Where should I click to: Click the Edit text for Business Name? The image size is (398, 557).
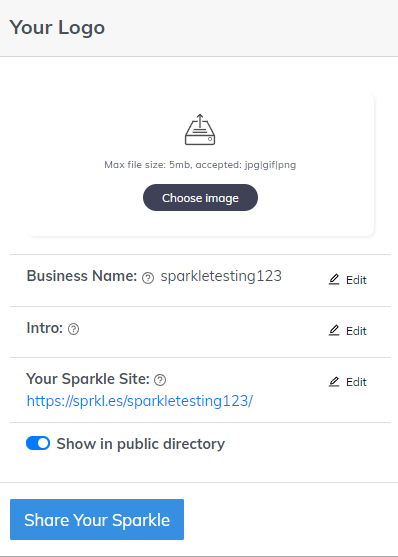pos(356,280)
